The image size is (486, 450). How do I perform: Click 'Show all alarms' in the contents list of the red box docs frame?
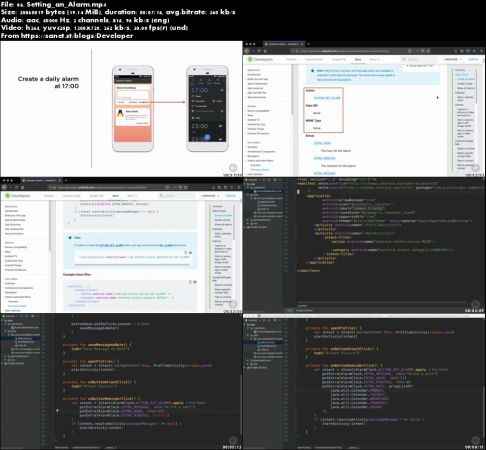(x=466, y=88)
